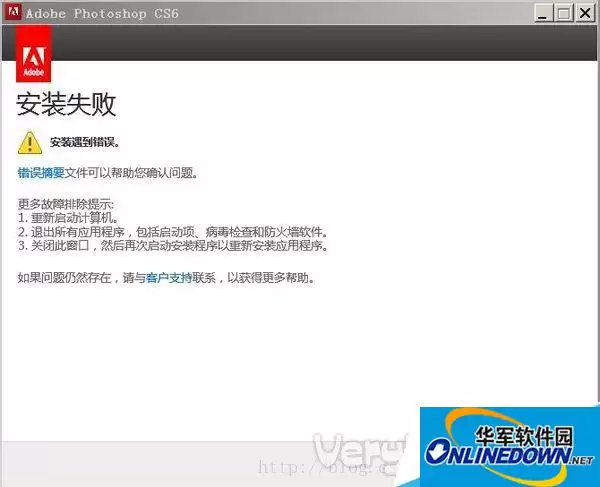Select tip 3 about 关闭此窗口

(x=173, y=246)
